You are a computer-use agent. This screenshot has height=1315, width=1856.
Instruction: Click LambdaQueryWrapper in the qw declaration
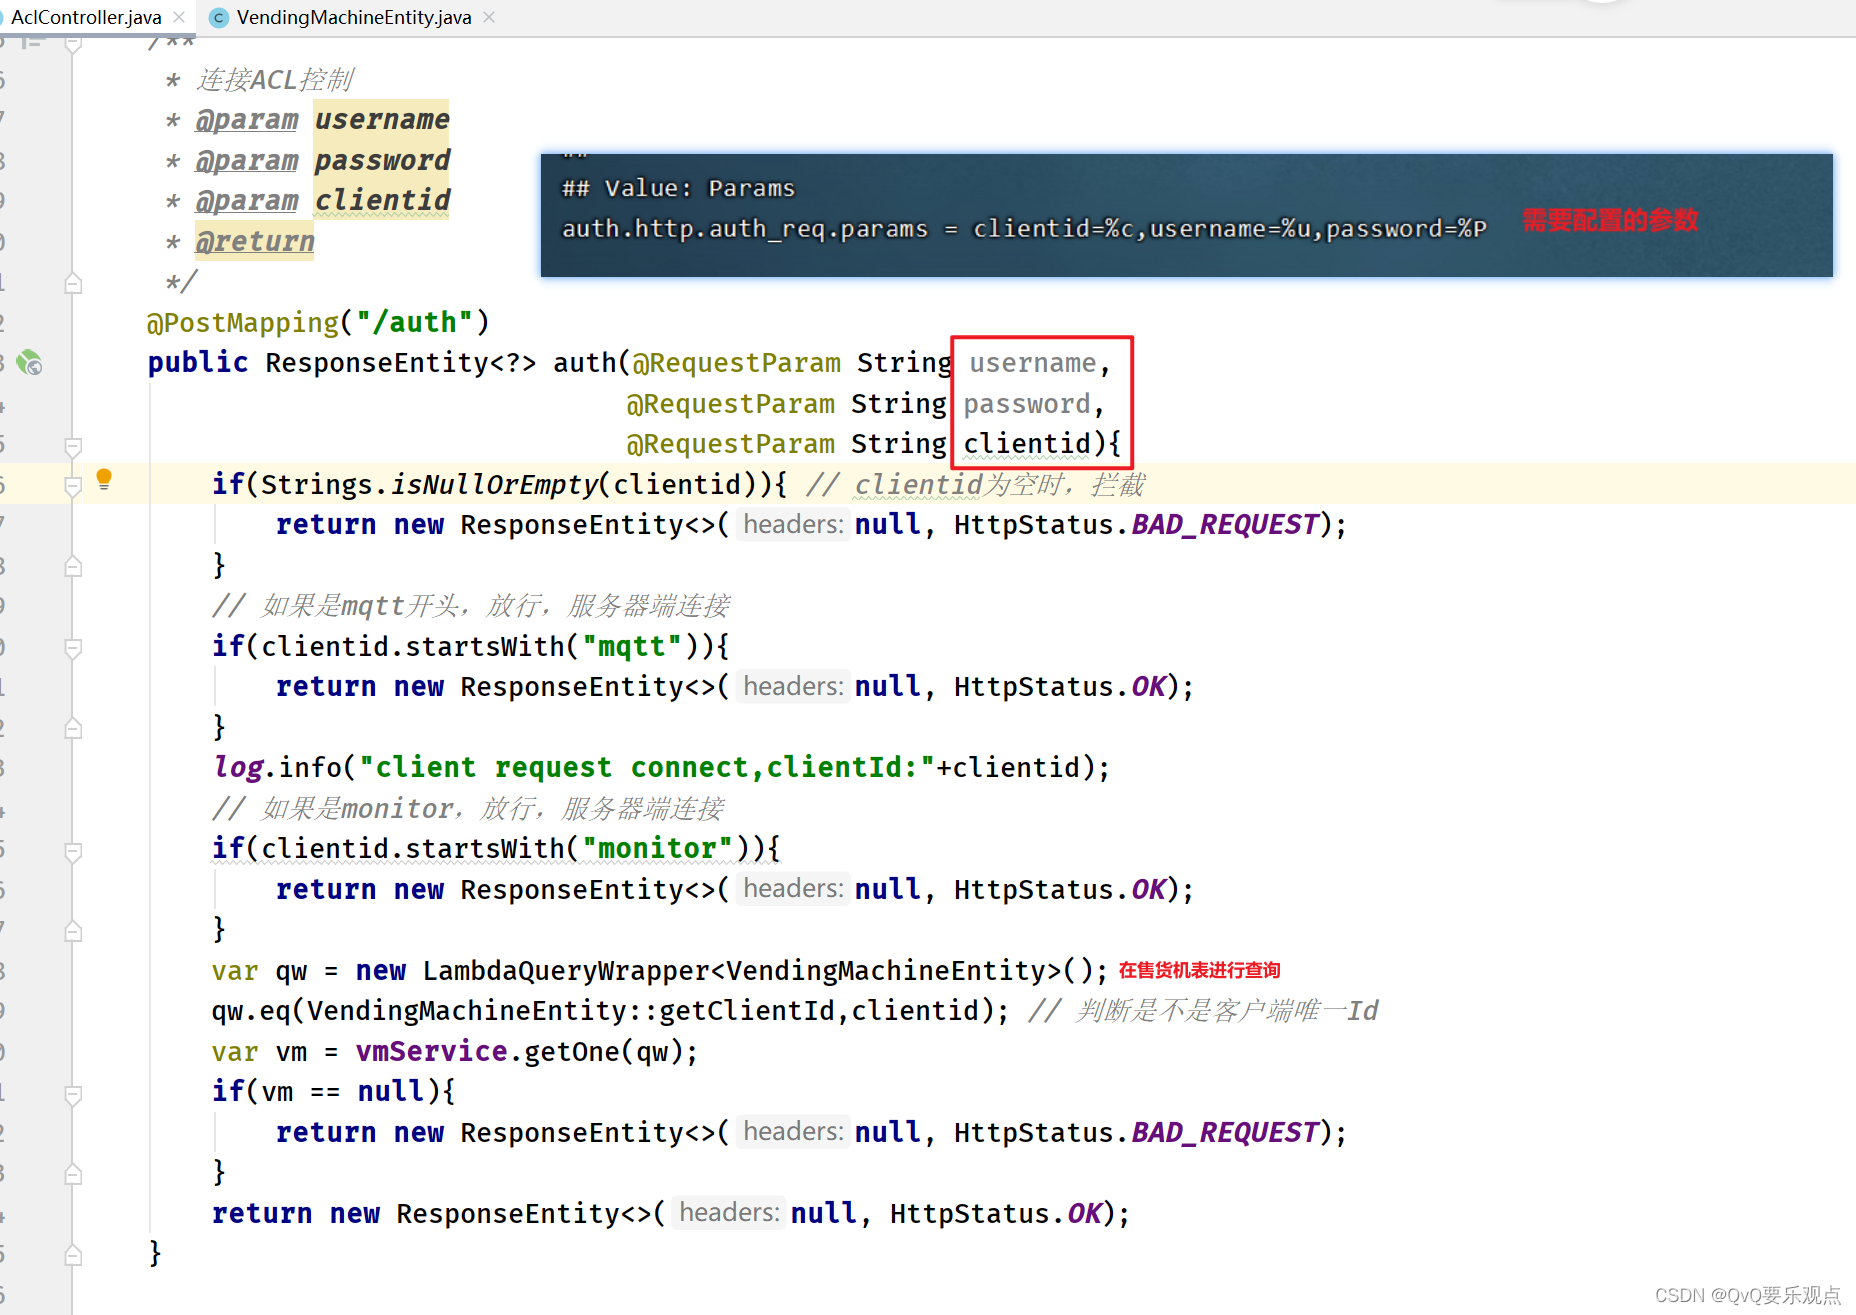[565, 971]
